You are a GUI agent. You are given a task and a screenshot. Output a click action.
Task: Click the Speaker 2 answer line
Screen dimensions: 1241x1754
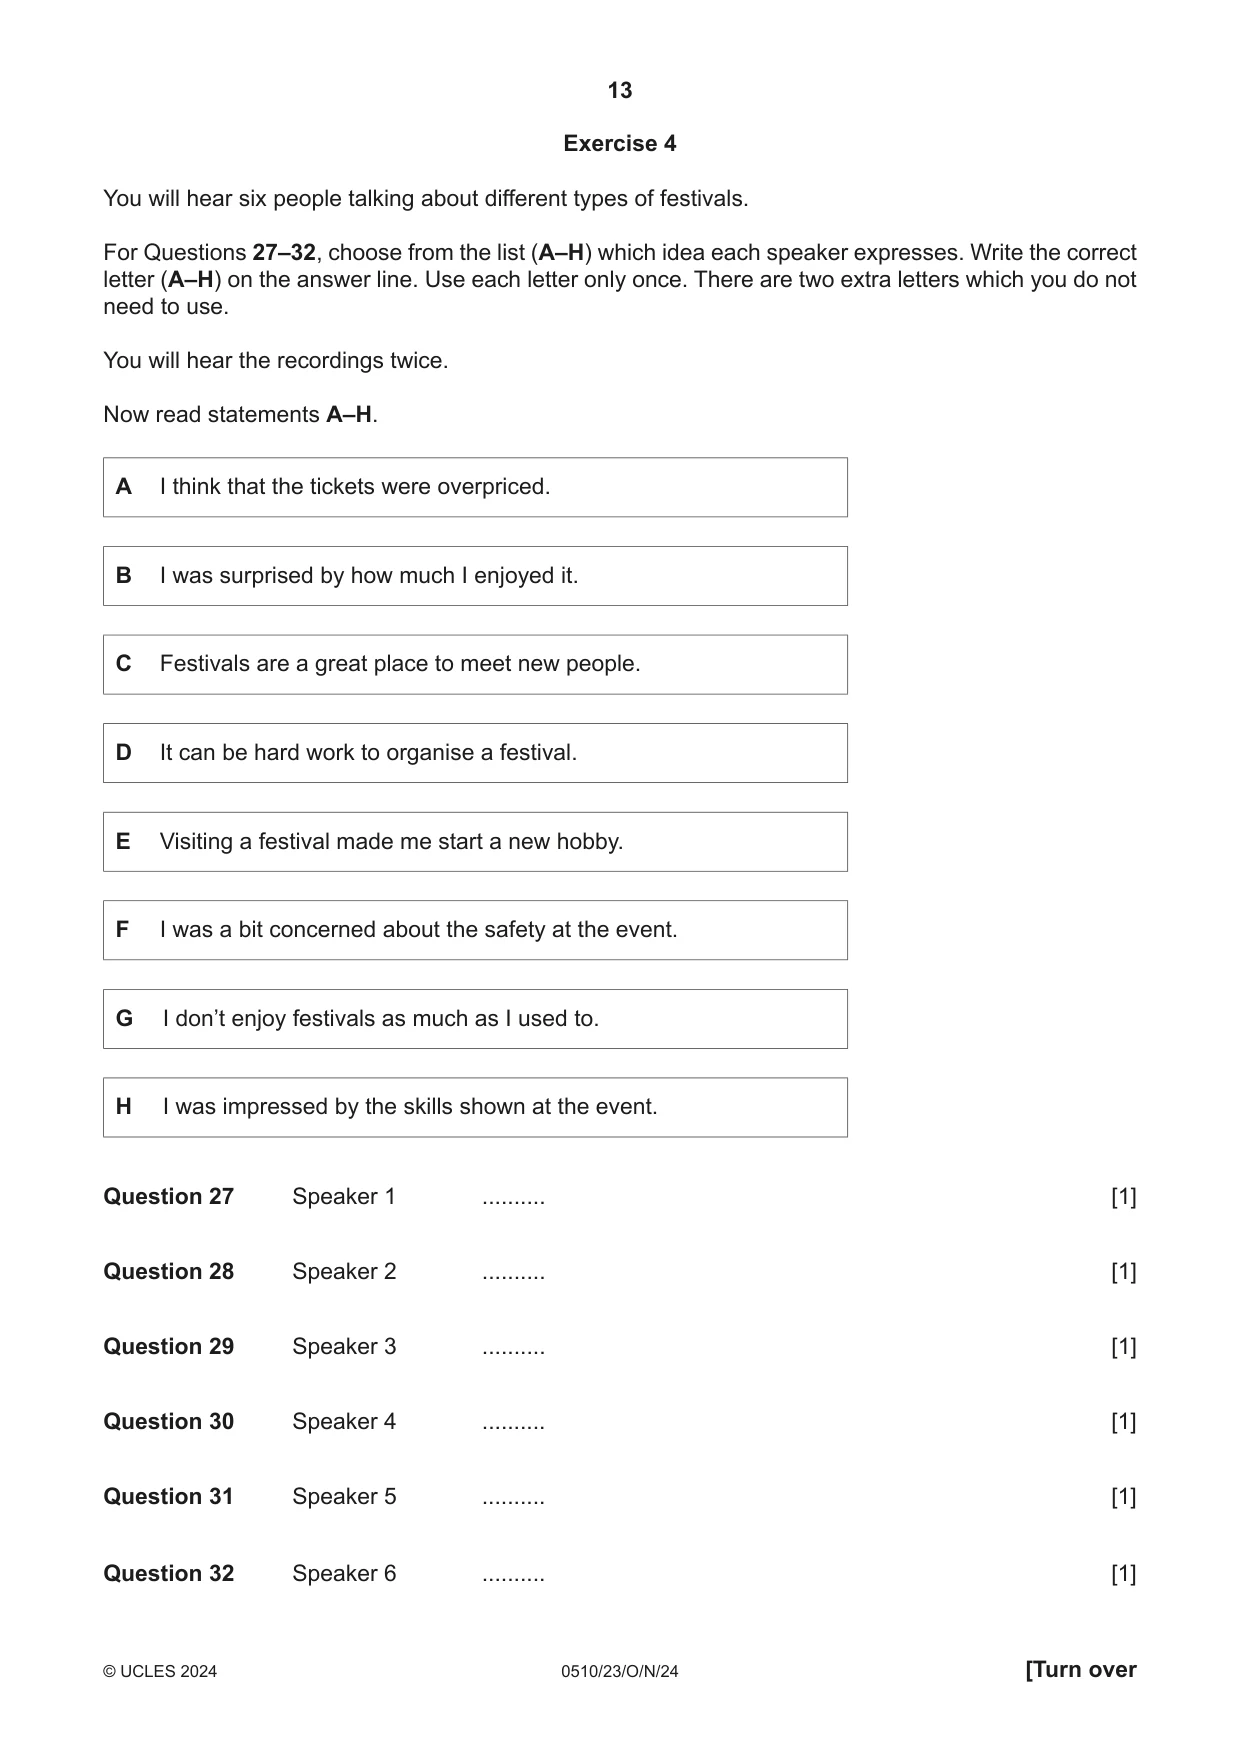point(513,1273)
